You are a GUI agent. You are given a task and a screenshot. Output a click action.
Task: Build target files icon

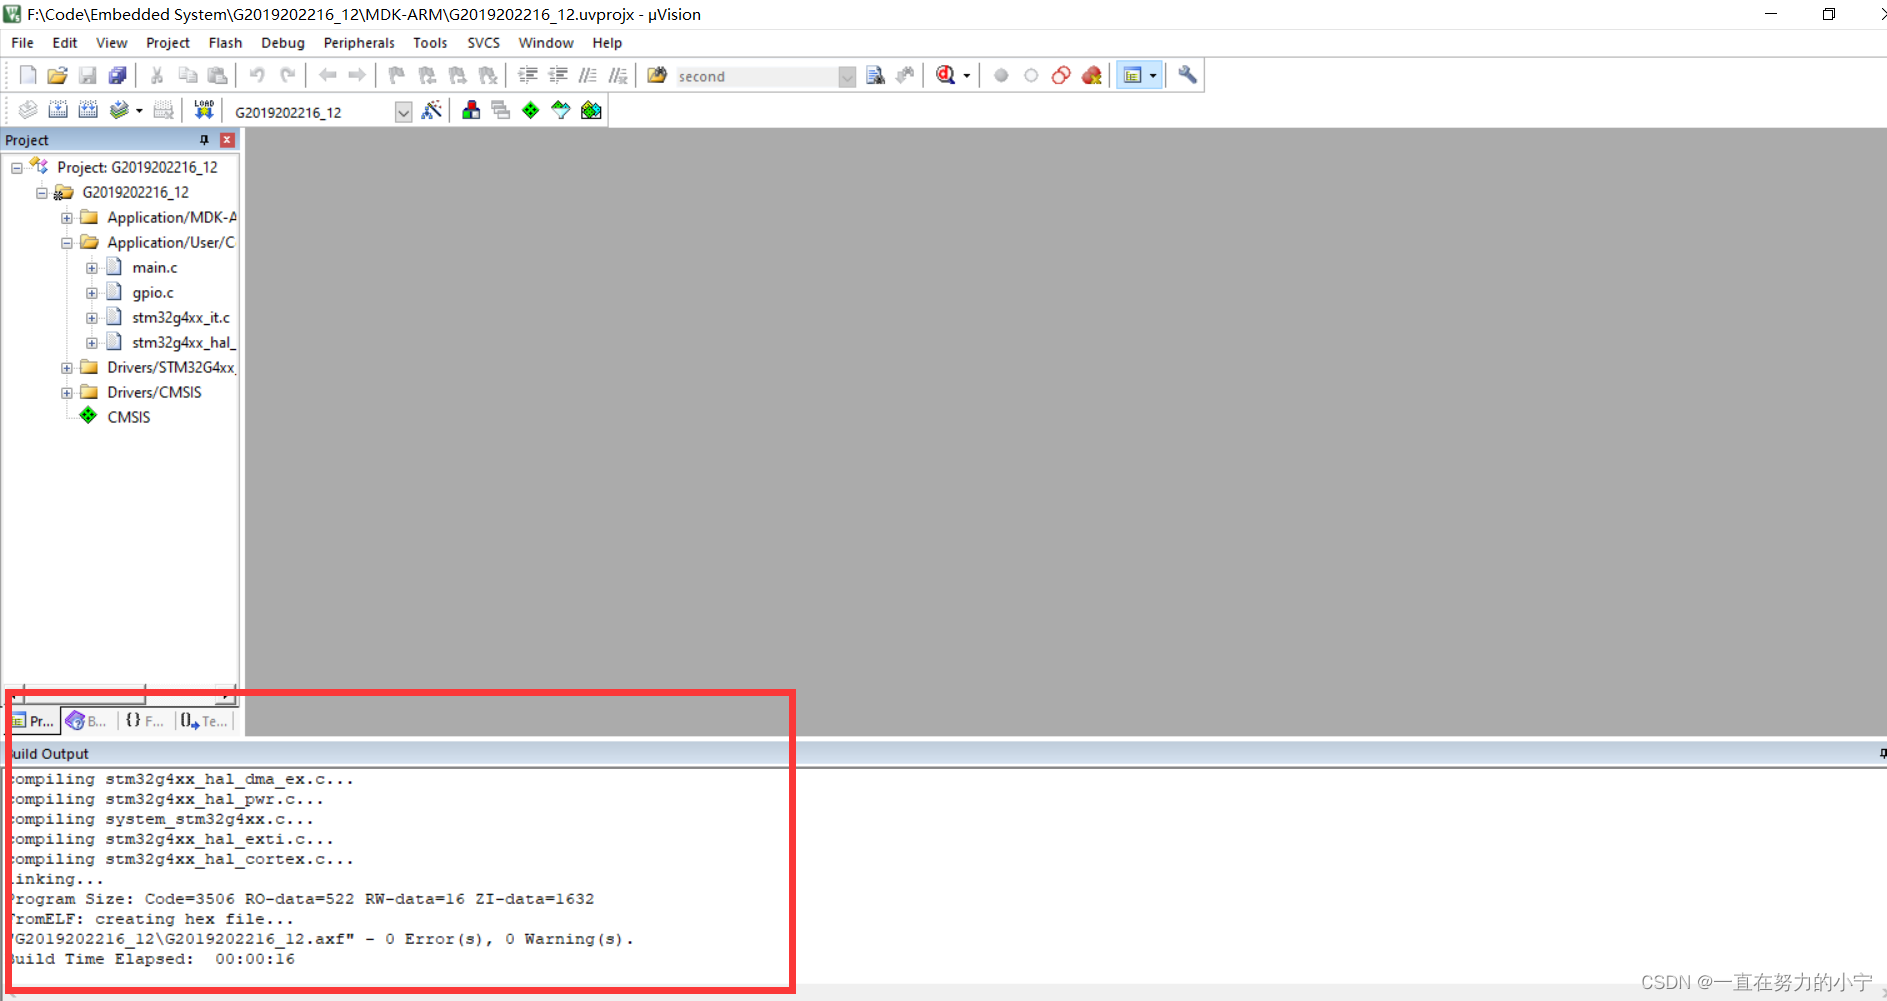pyautogui.click(x=58, y=110)
